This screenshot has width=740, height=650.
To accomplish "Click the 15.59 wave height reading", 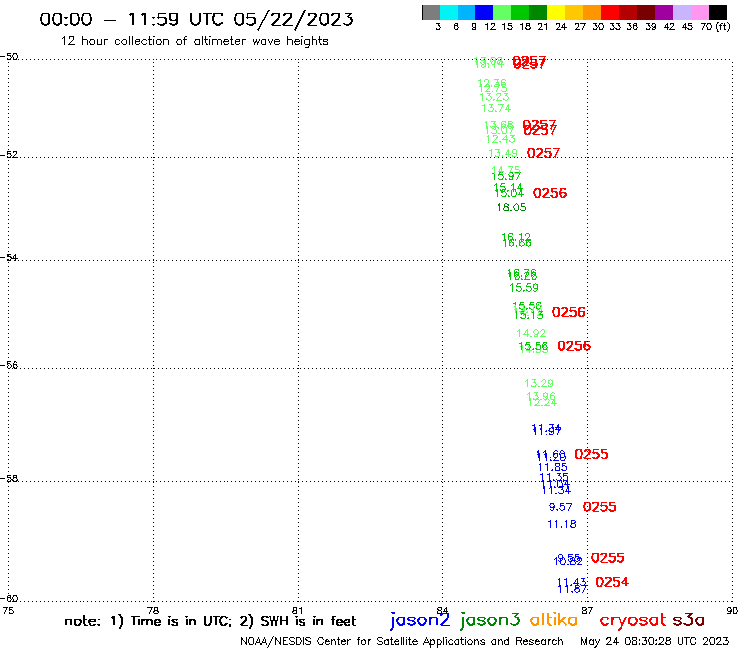I will click(x=524, y=287).
